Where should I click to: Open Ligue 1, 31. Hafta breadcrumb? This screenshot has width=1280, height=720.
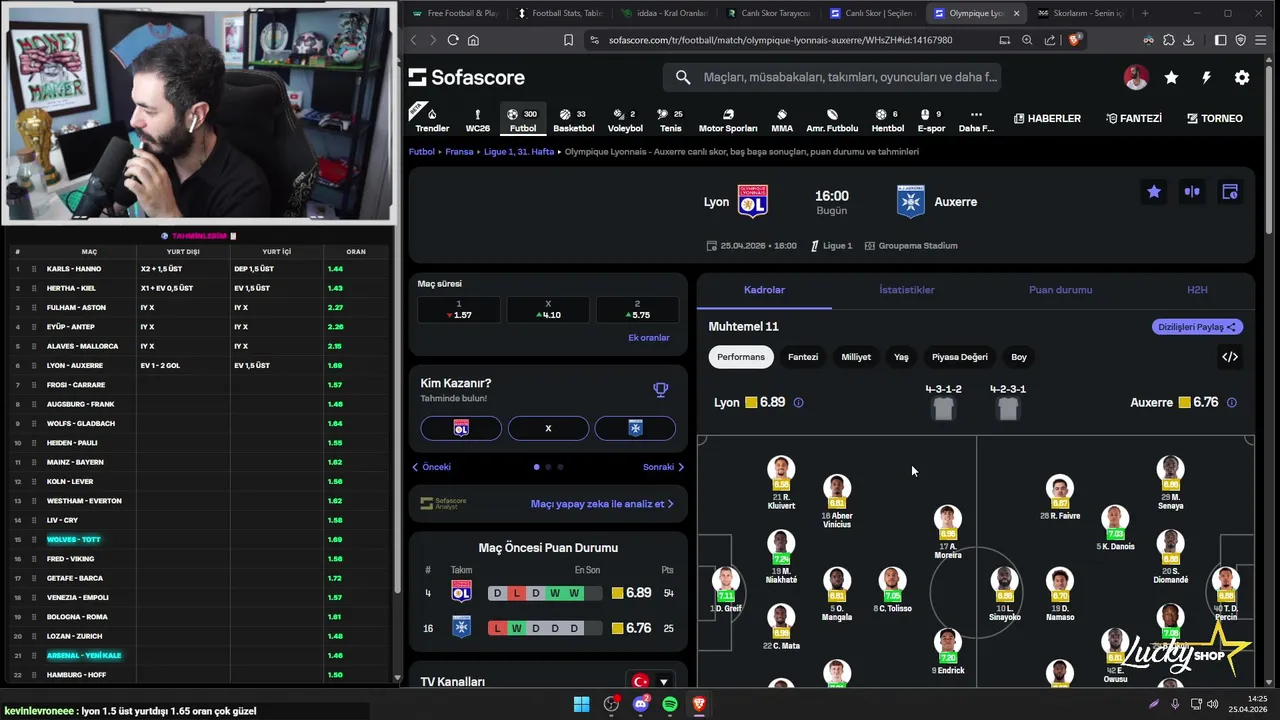pyautogui.click(x=519, y=152)
